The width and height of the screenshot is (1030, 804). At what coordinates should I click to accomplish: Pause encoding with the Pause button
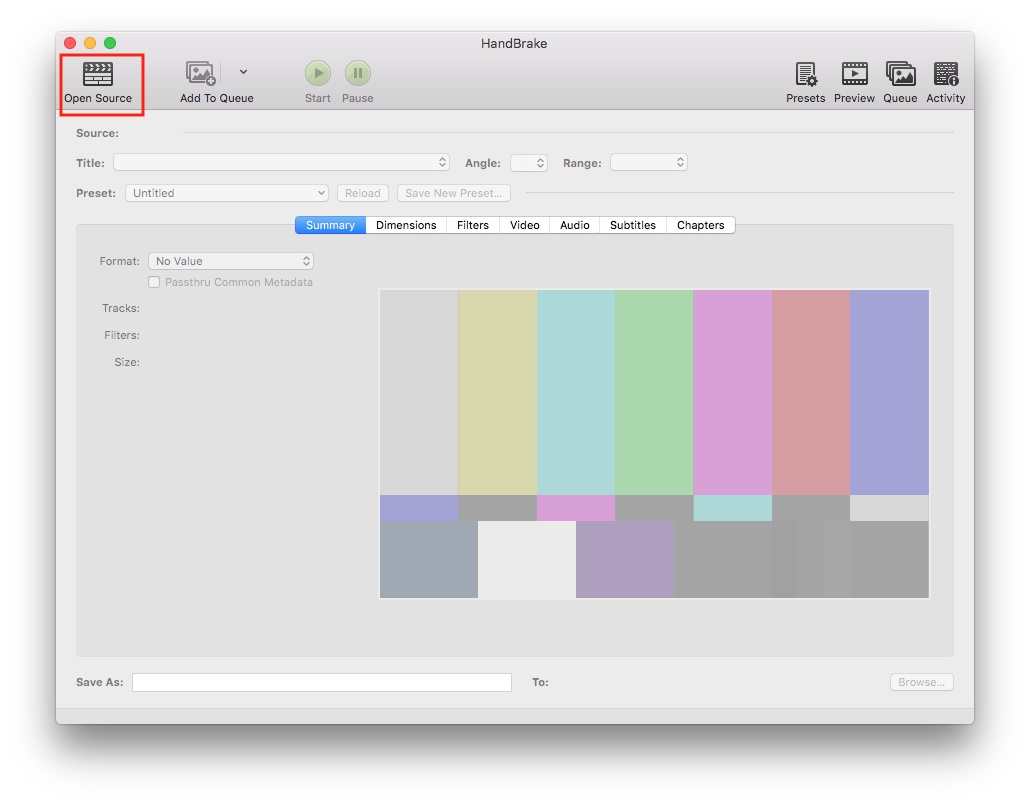[358, 73]
